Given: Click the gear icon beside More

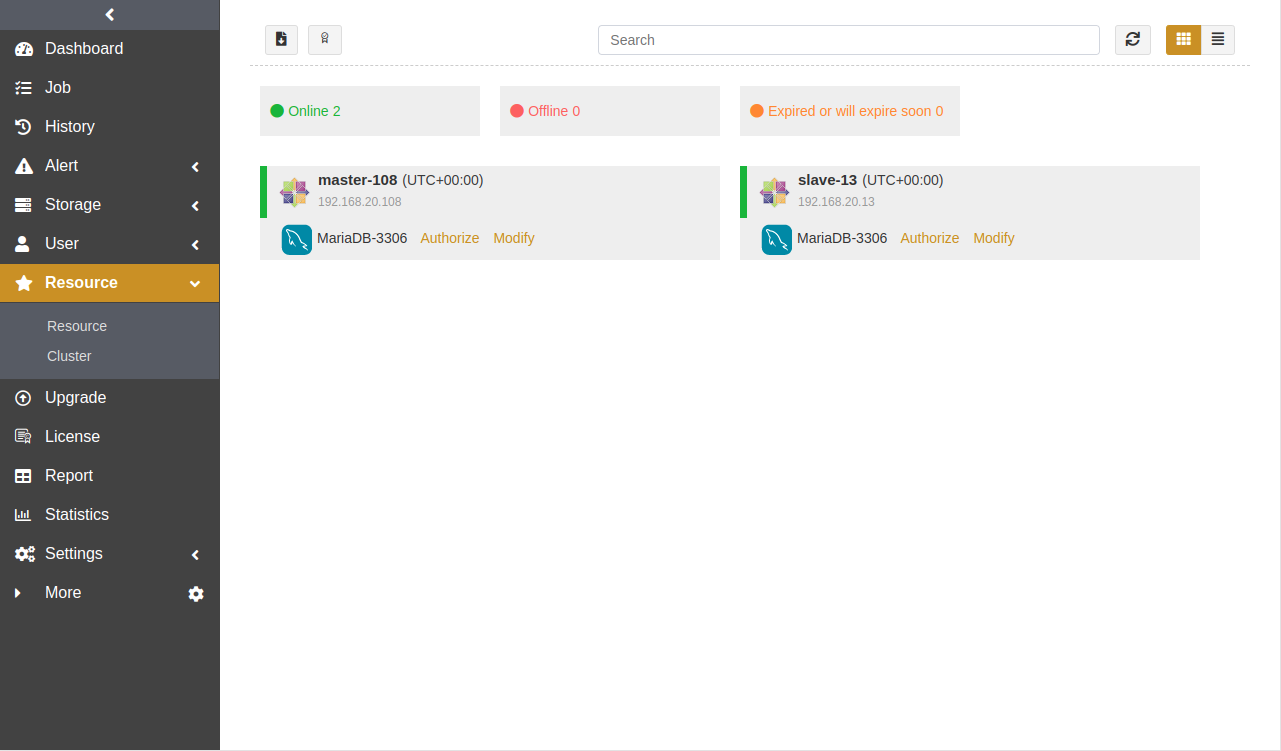Looking at the screenshot, I should click(196, 594).
